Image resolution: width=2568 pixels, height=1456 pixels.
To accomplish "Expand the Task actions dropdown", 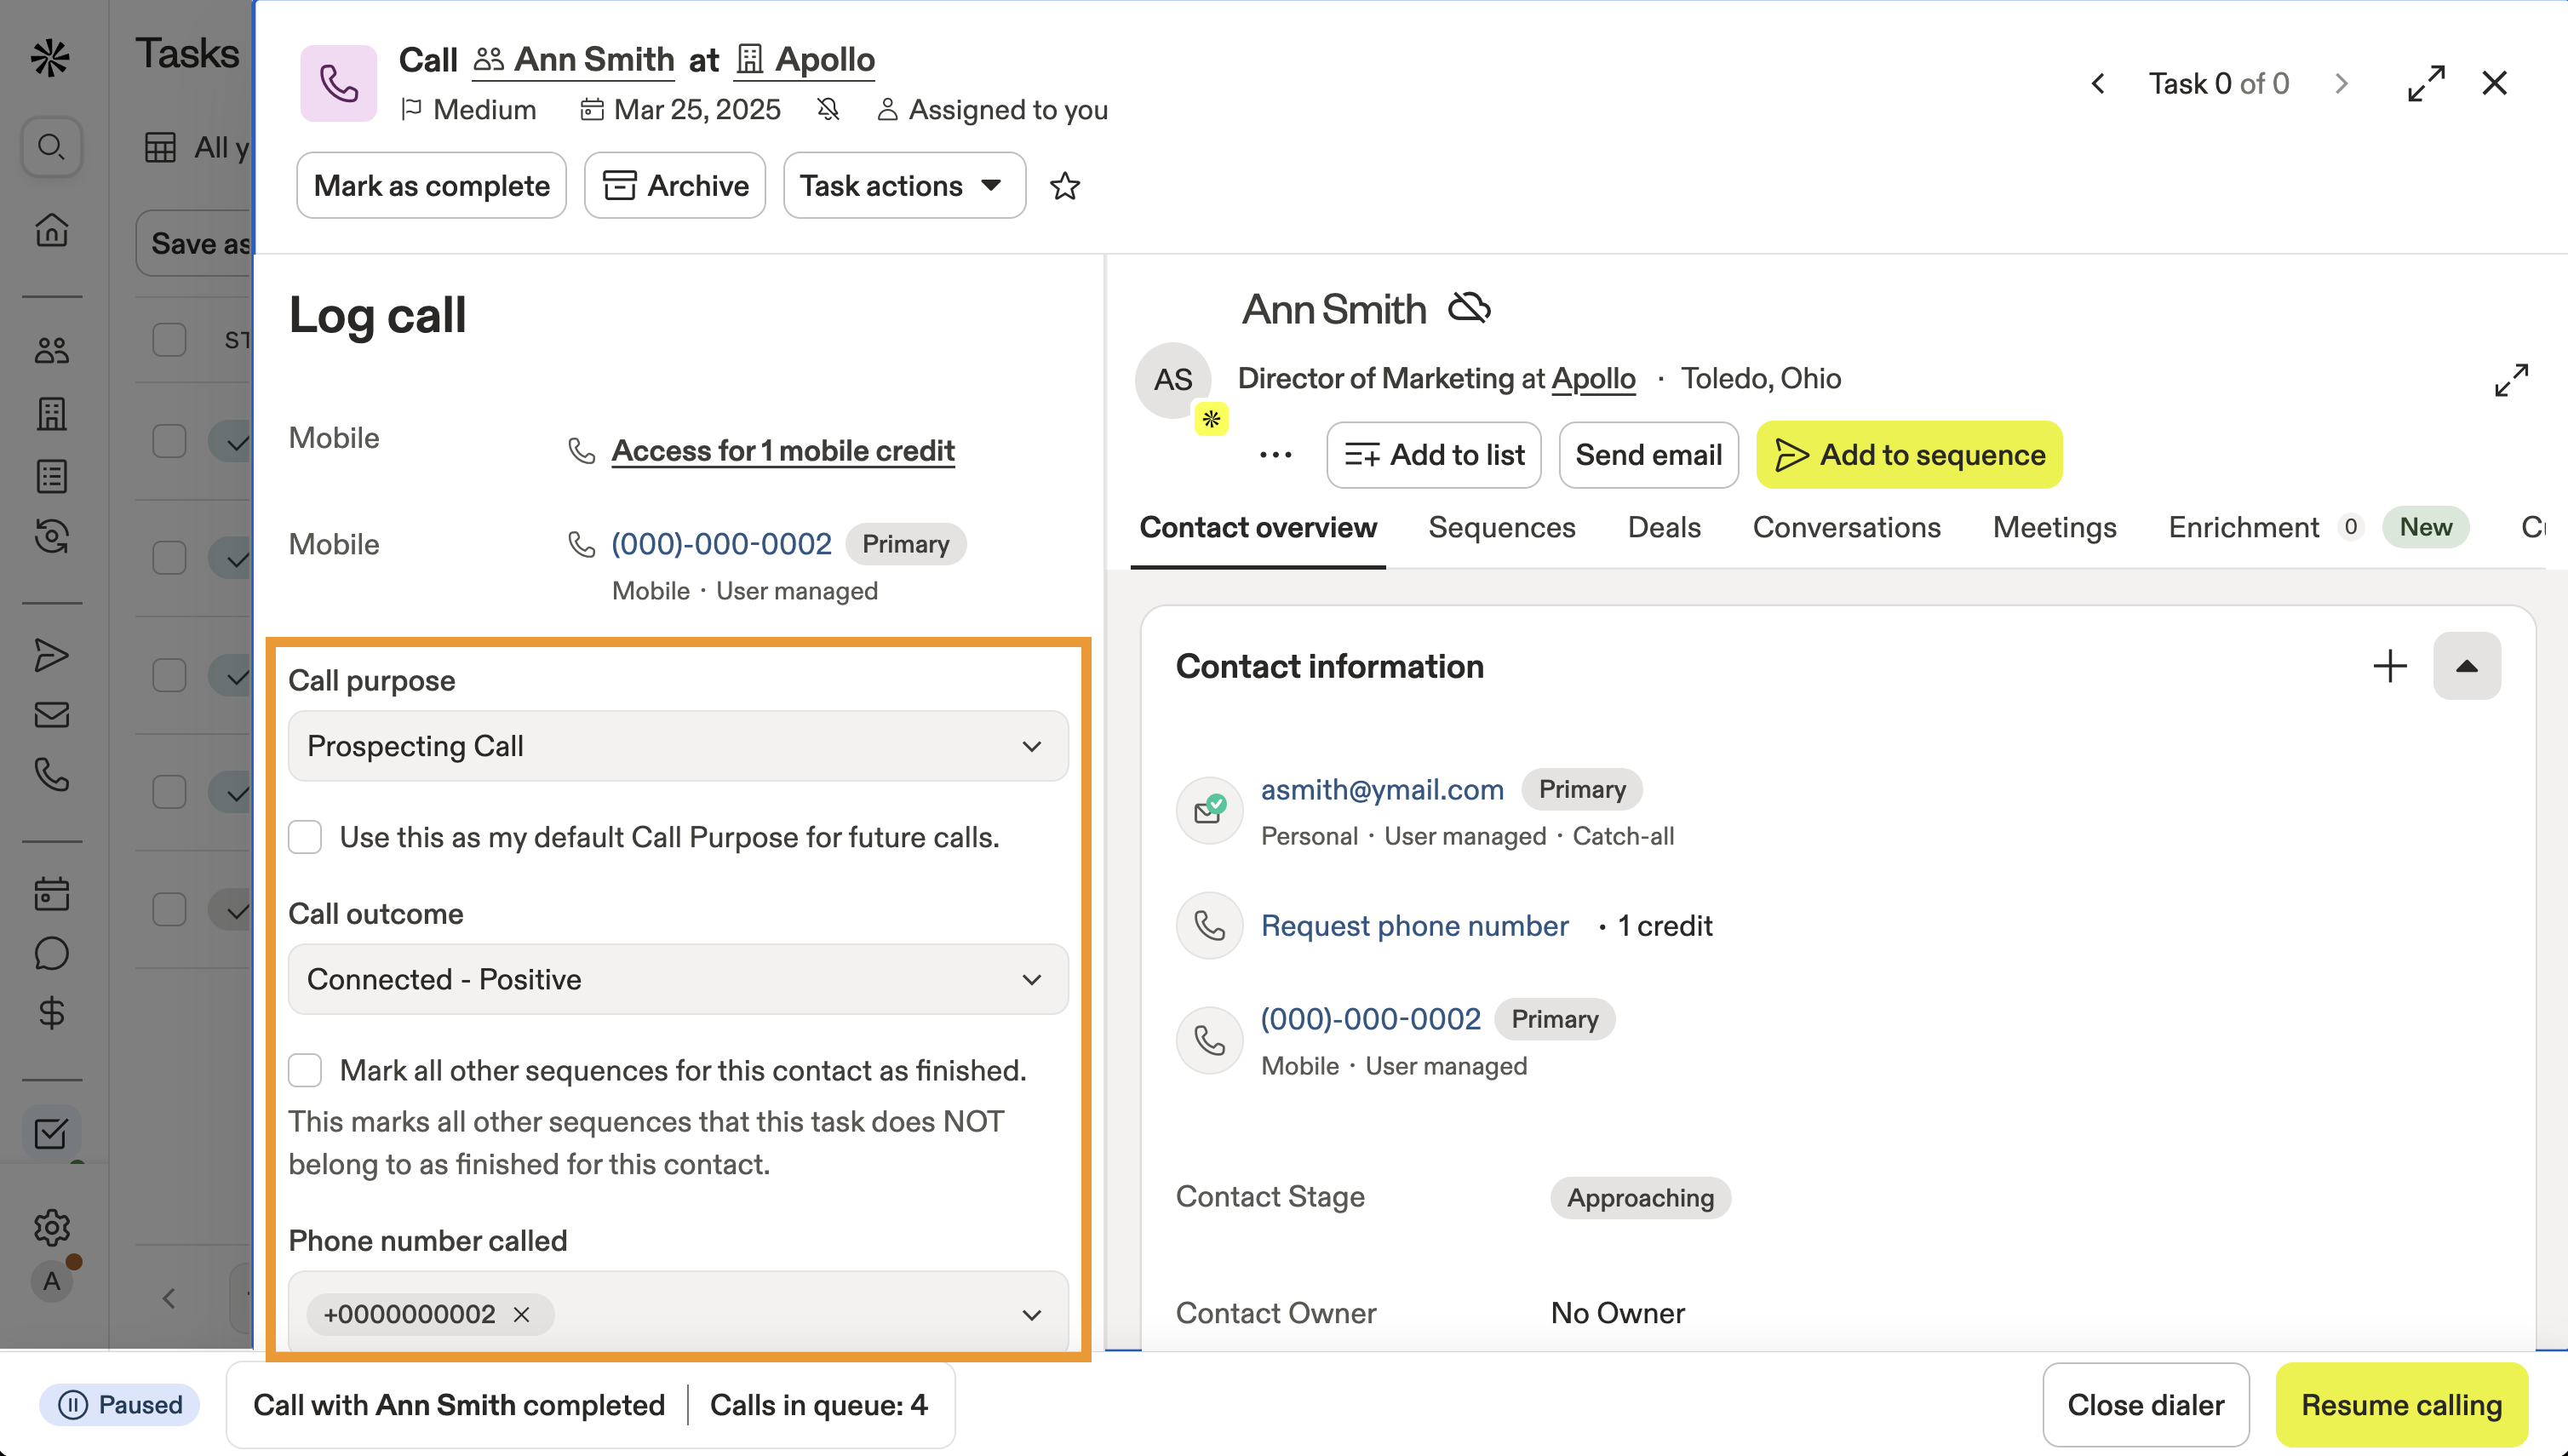I will click(x=903, y=186).
